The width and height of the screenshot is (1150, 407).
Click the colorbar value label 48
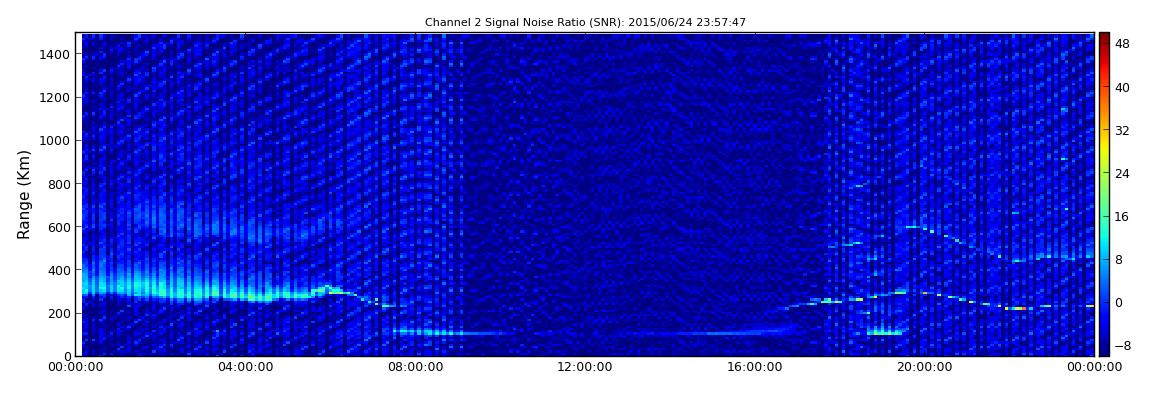point(1122,44)
